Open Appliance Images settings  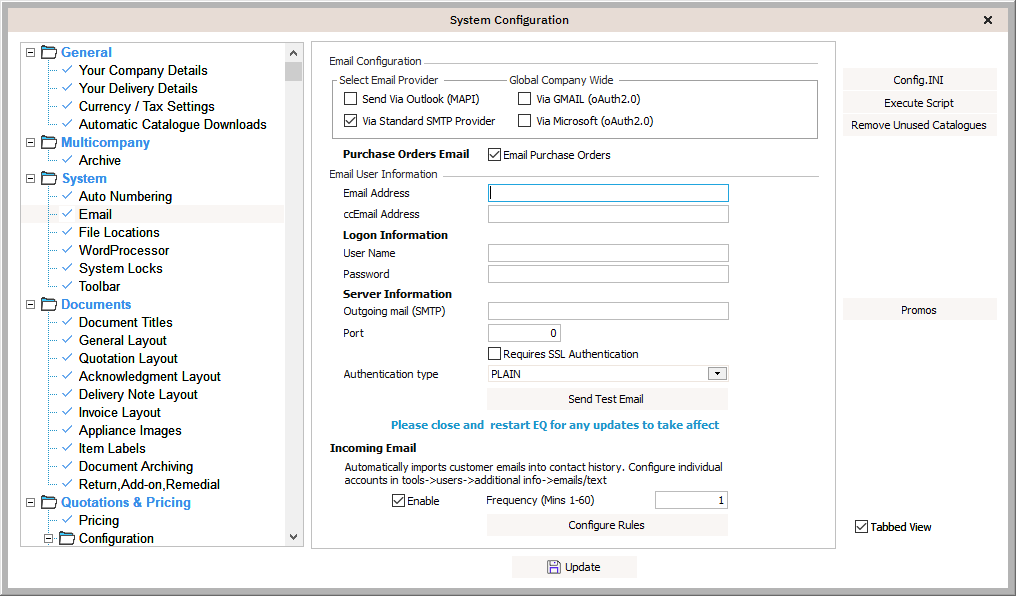click(130, 430)
